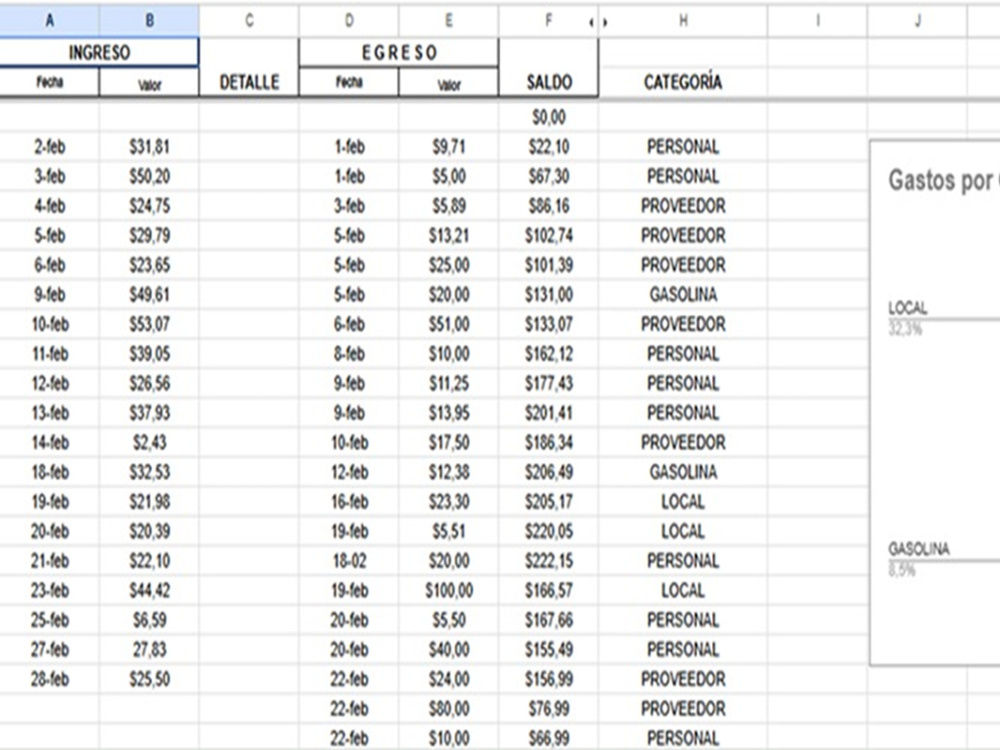The height and width of the screenshot is (750, 1000).
Task: Select ingreso date cell 2-feb
Action: pos(49,147)
